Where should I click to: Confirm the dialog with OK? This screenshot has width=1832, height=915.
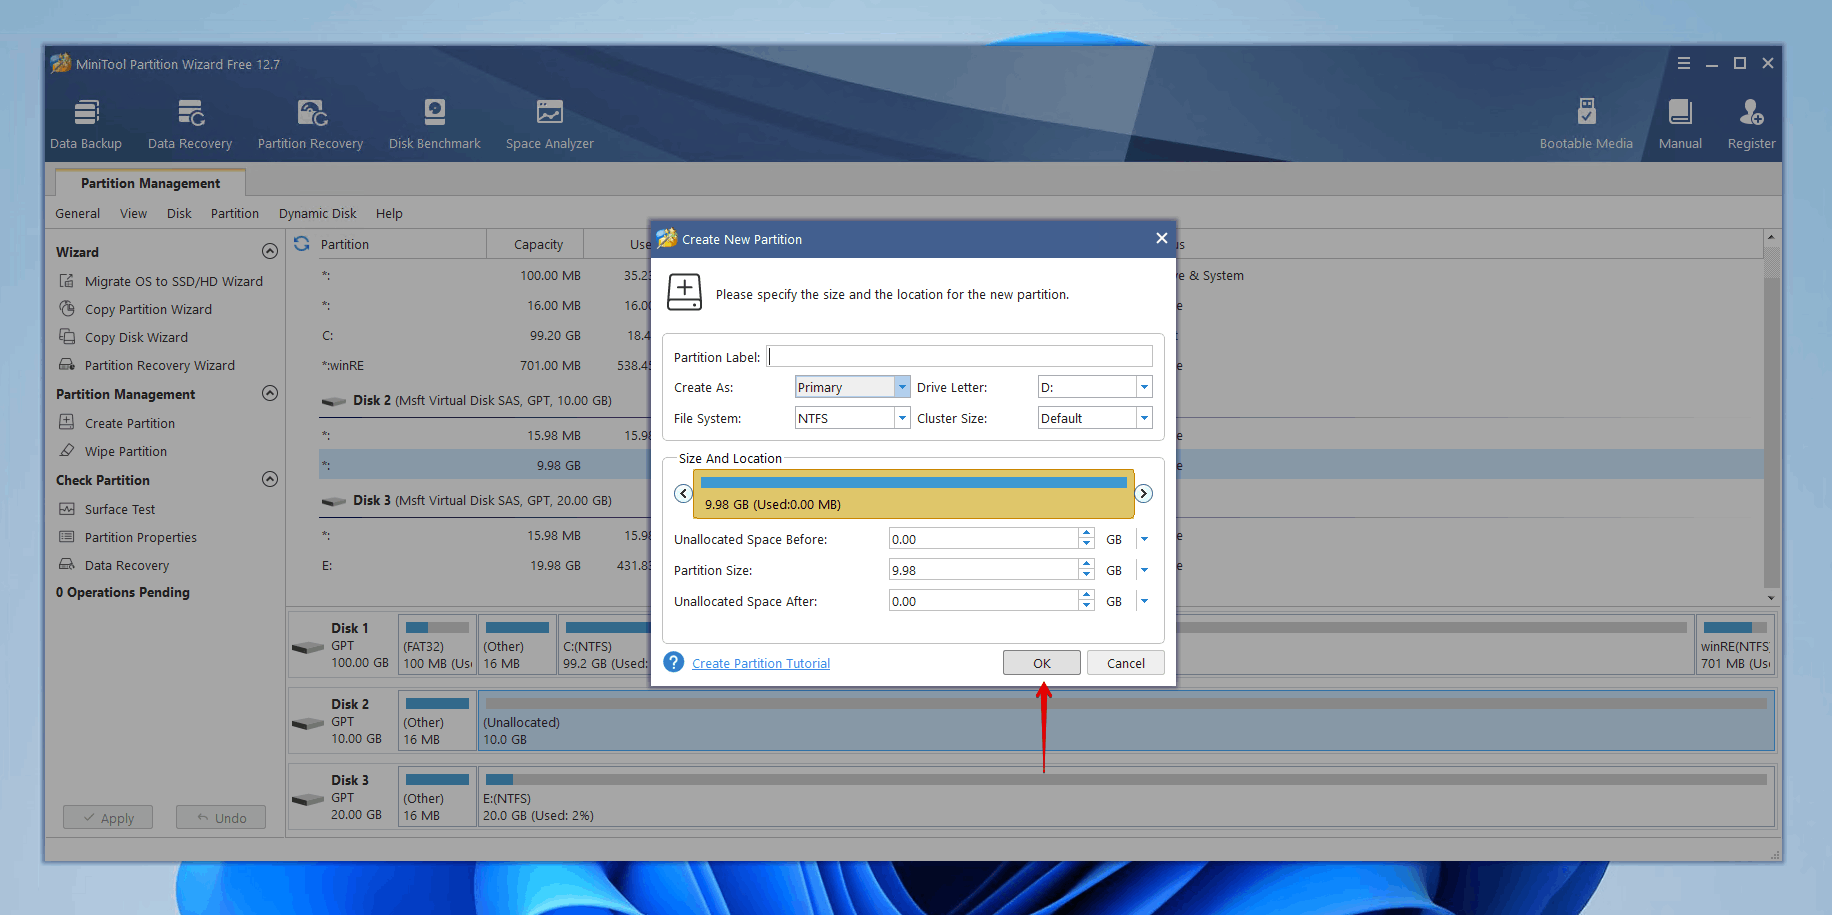point(1042,663)
